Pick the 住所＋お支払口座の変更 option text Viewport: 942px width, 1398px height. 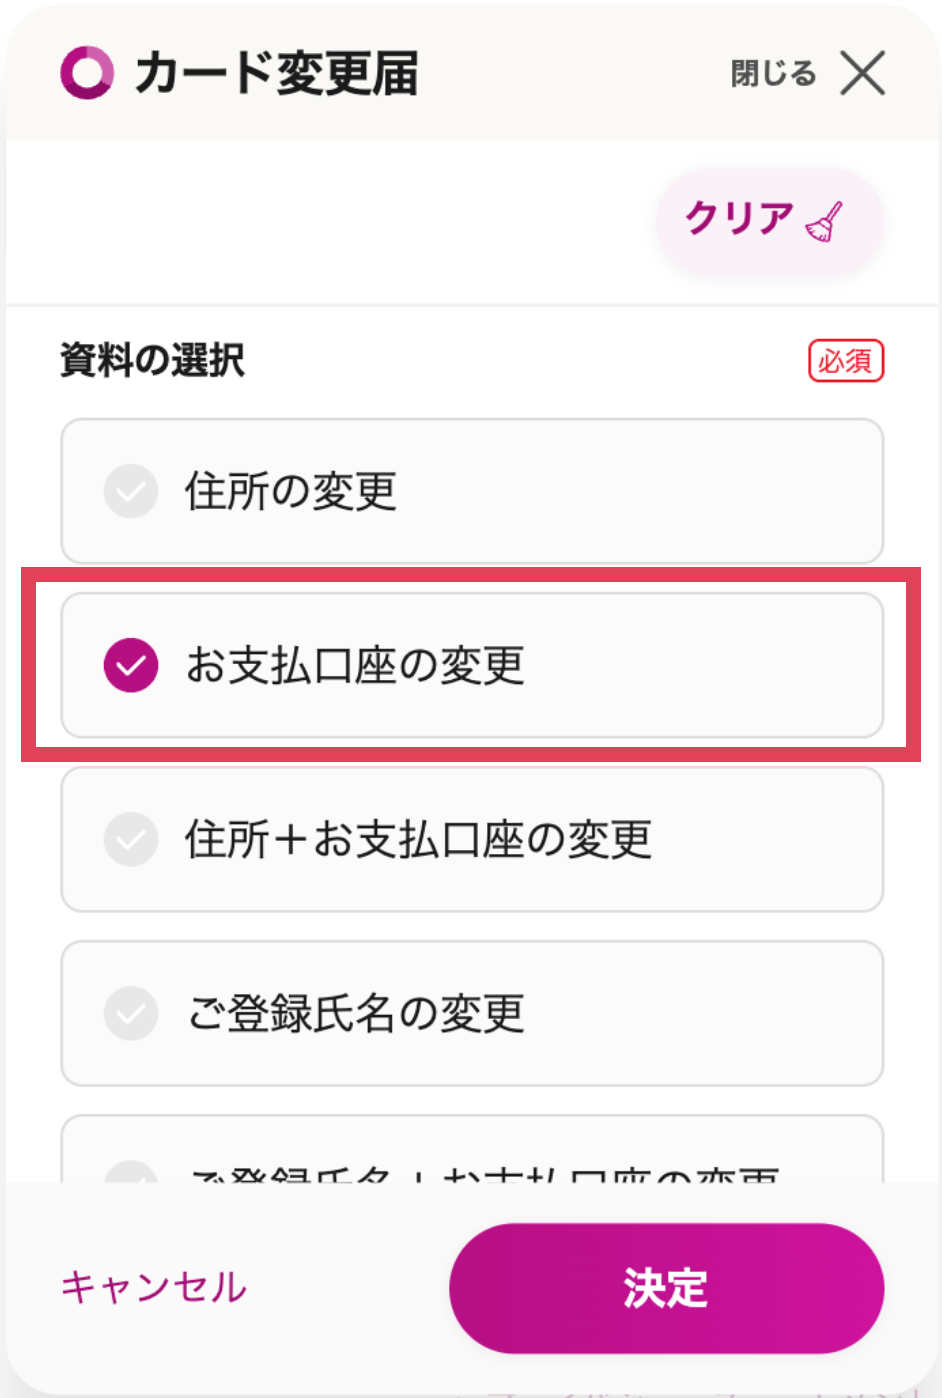pos(419,839)
